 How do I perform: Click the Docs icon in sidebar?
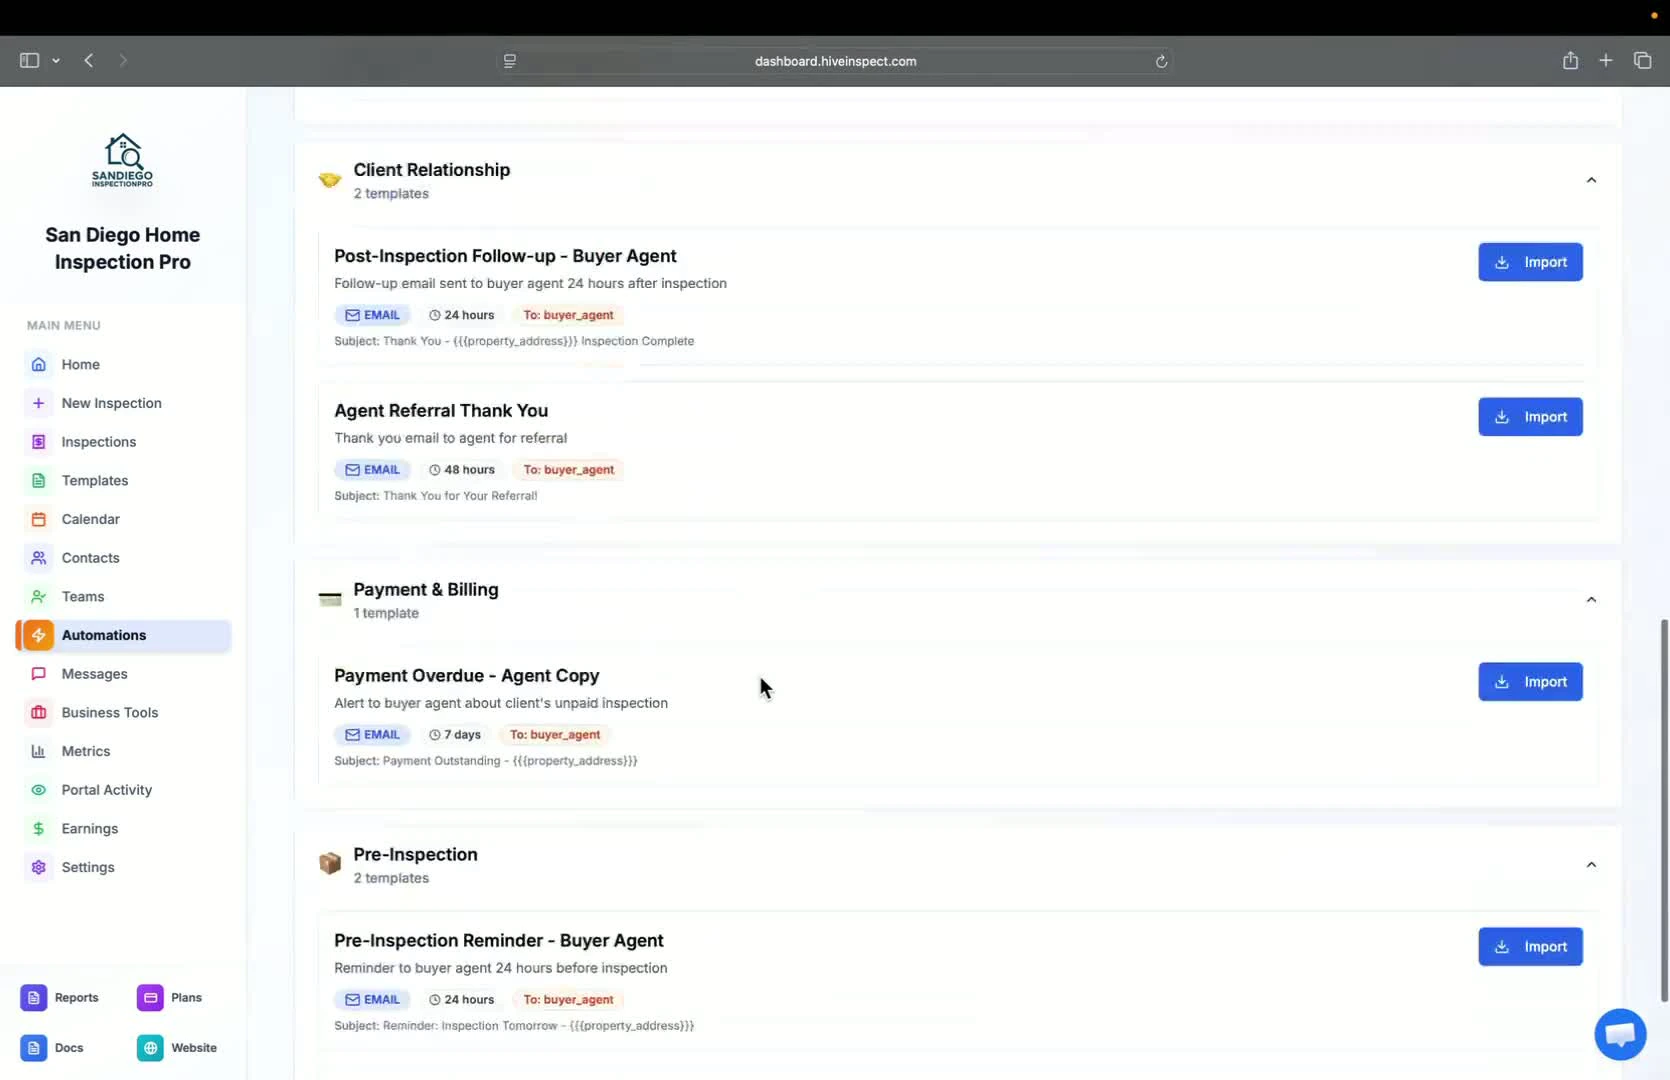34,1047
